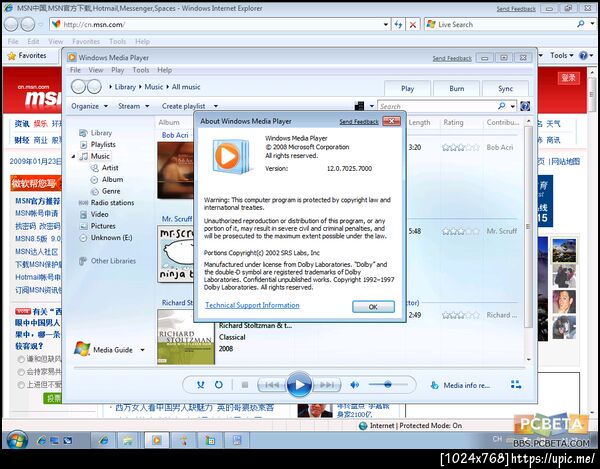Click the Internet Explorer taskbar button
Viewport: 600px width, 469px height.
click(x=104, y=441)
